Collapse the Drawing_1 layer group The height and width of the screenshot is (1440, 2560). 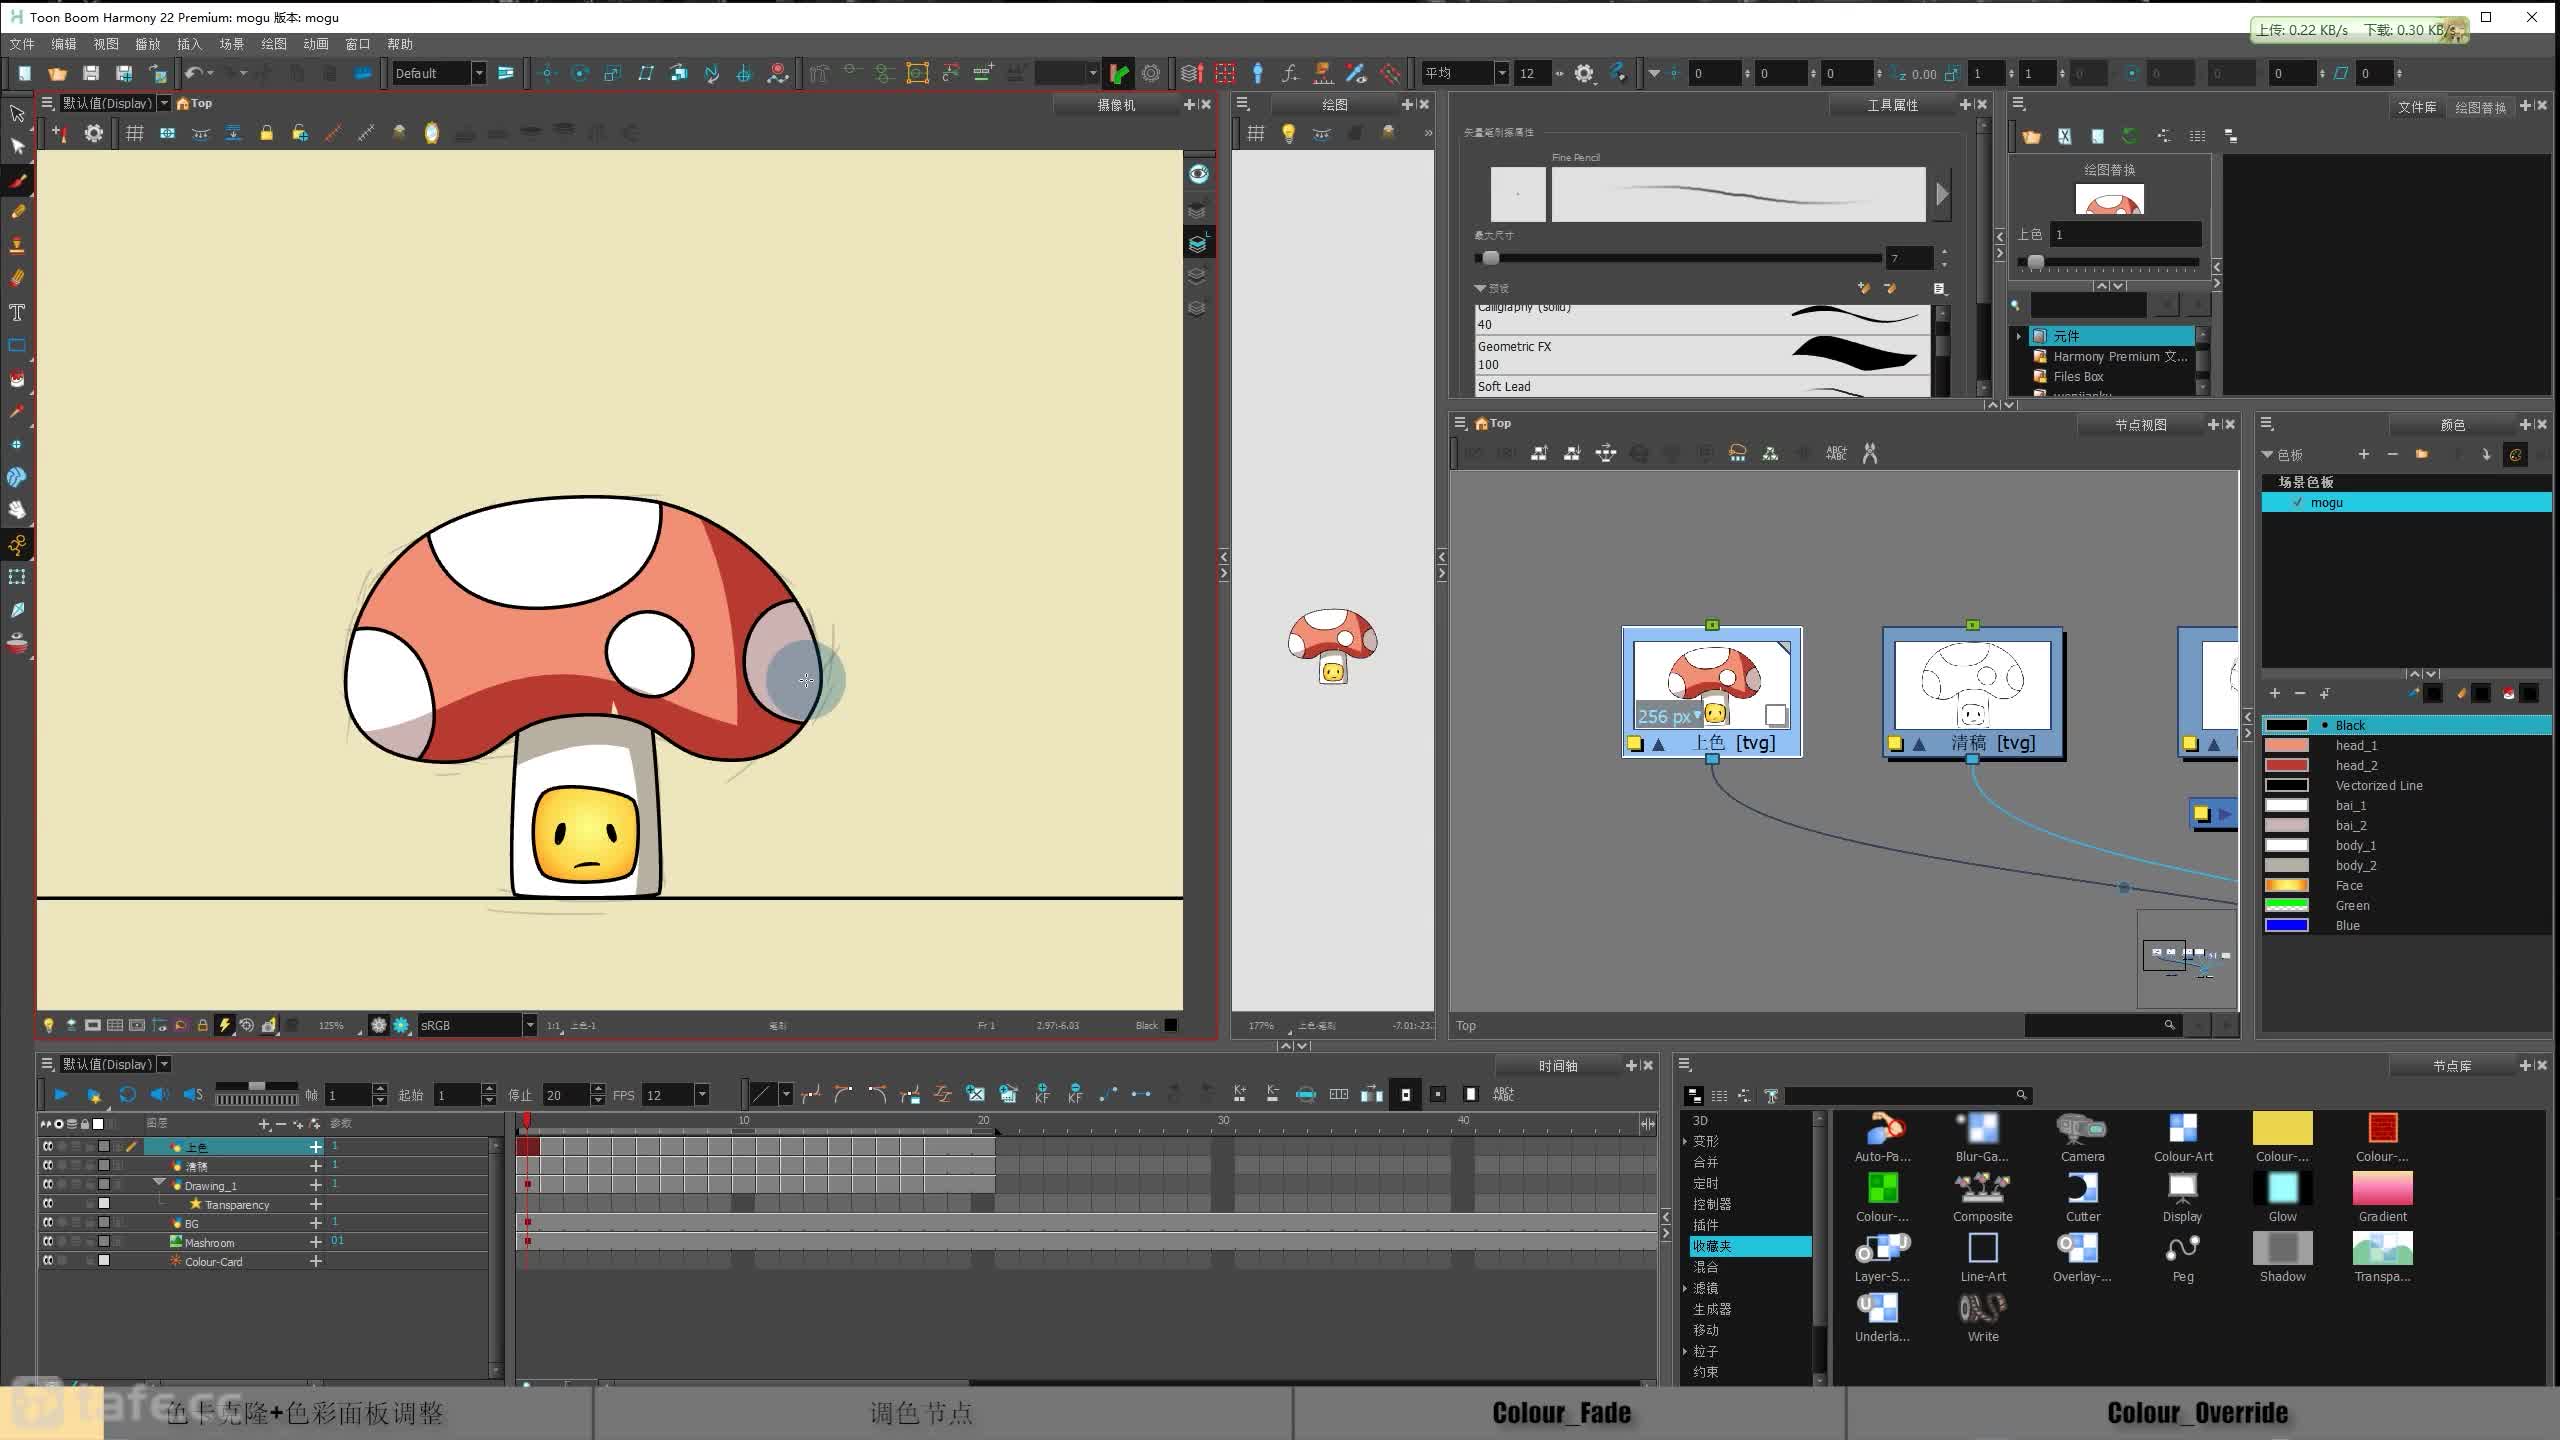click(x=159, y=1184)
